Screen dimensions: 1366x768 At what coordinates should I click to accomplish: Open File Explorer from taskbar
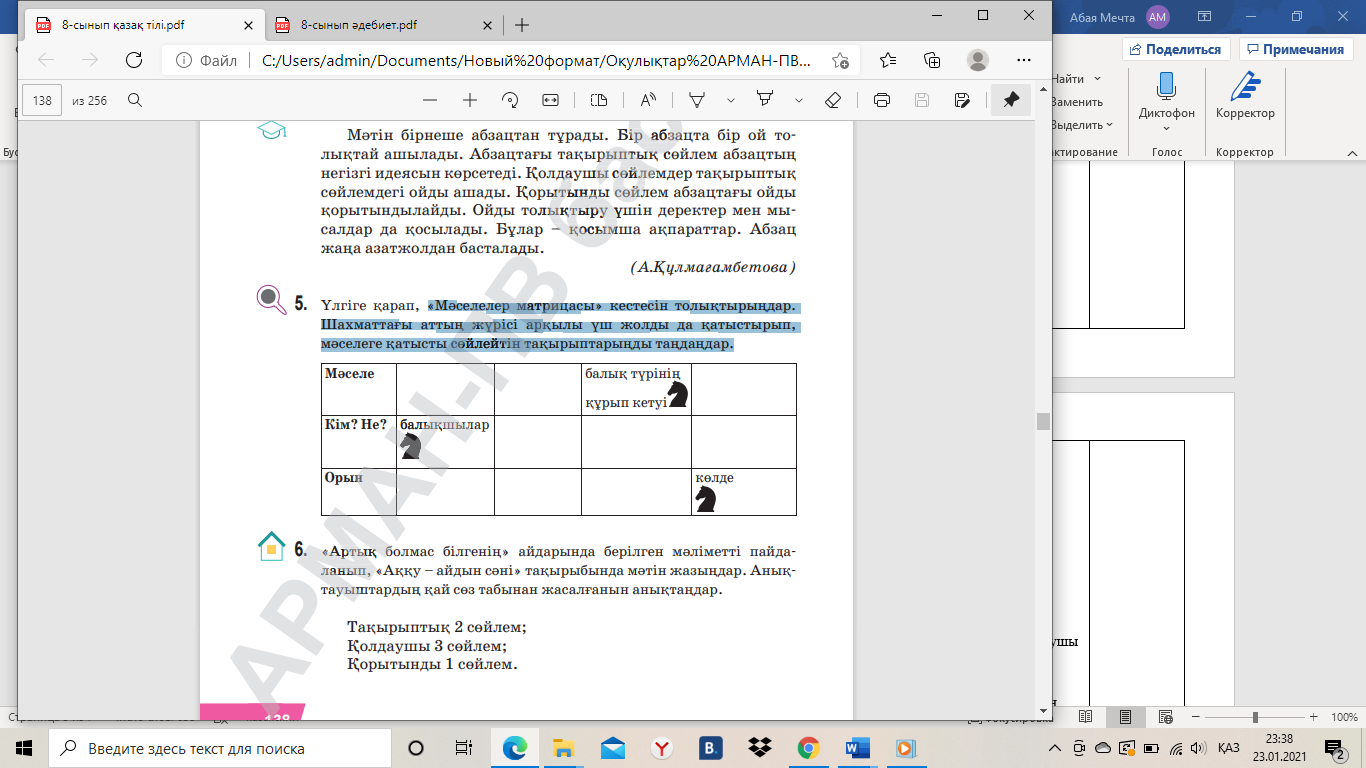click(x=563, y=748)
